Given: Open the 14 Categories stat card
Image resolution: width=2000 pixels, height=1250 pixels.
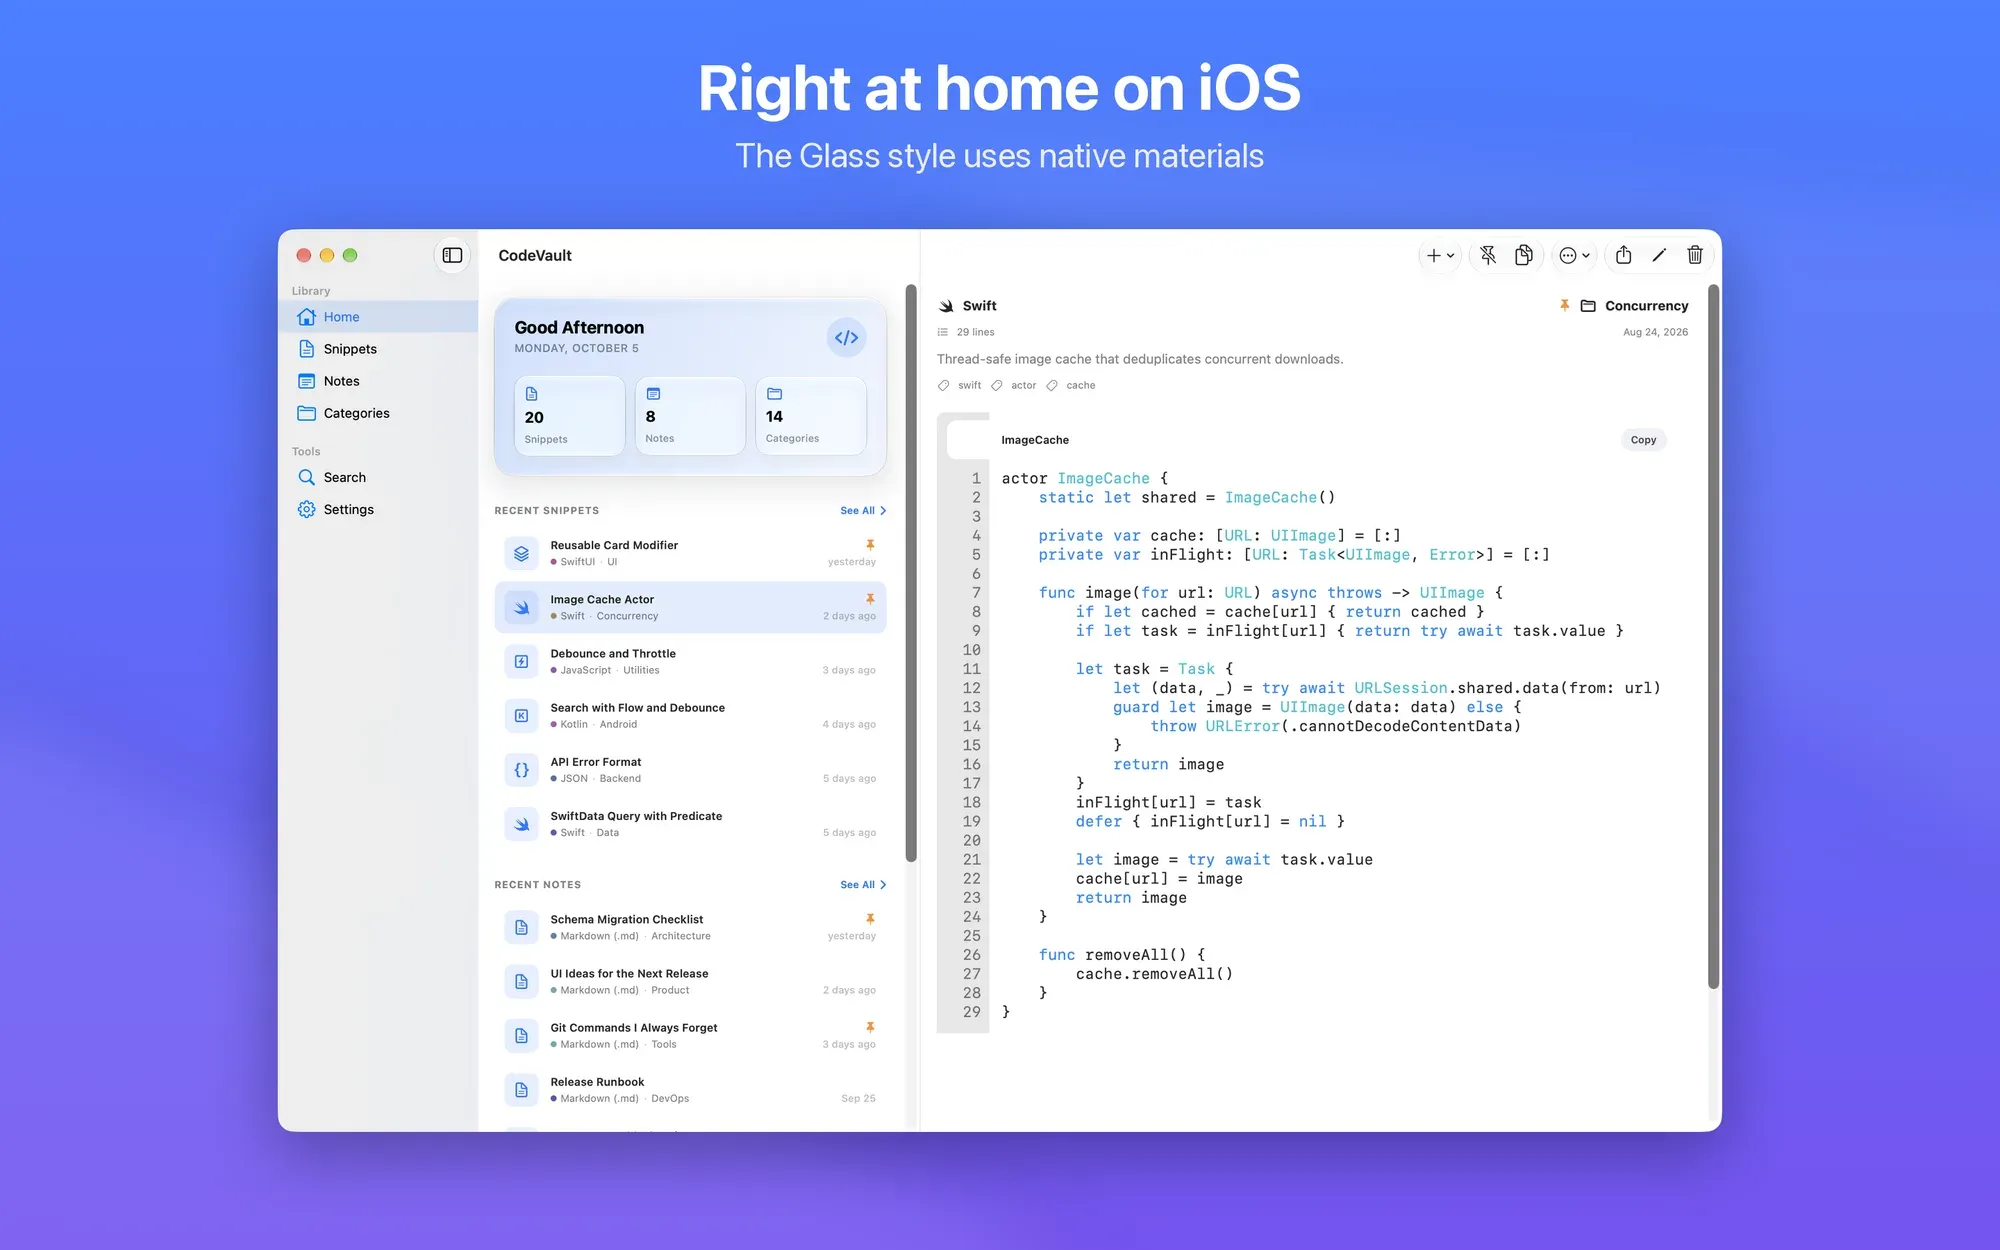Looking at the screenshot, I should click(x=811, y=416).
